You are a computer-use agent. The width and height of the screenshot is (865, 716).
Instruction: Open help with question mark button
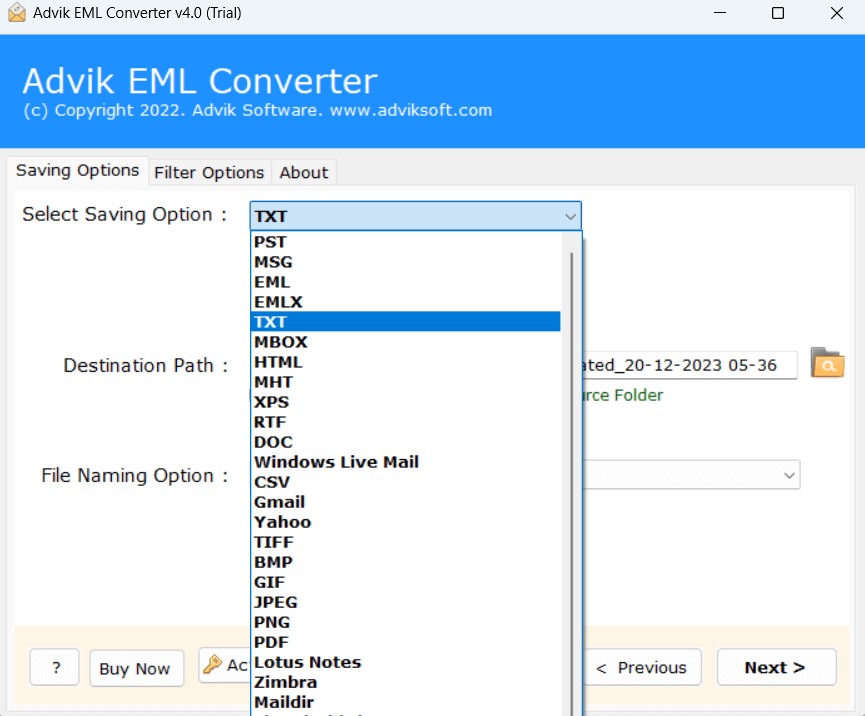[x=55, y=668]
